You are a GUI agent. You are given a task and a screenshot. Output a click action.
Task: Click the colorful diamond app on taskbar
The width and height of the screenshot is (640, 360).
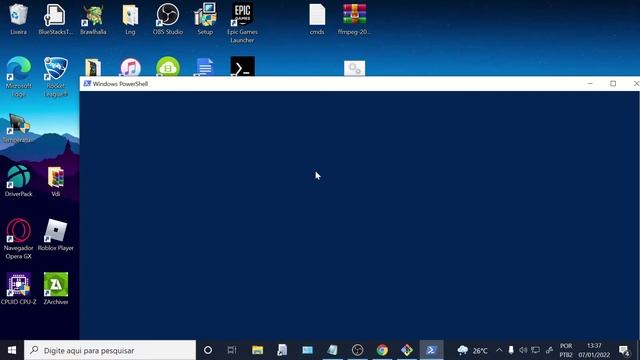click(x=407, y=350)
